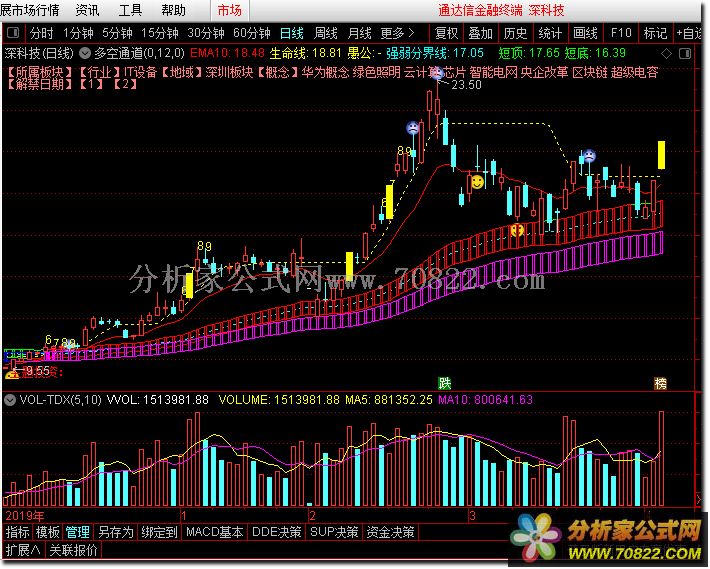The height and width of the screenshot is (569, 710).
Task: Expand the 扩展 panel at bottom
Action: pos(22,549)
